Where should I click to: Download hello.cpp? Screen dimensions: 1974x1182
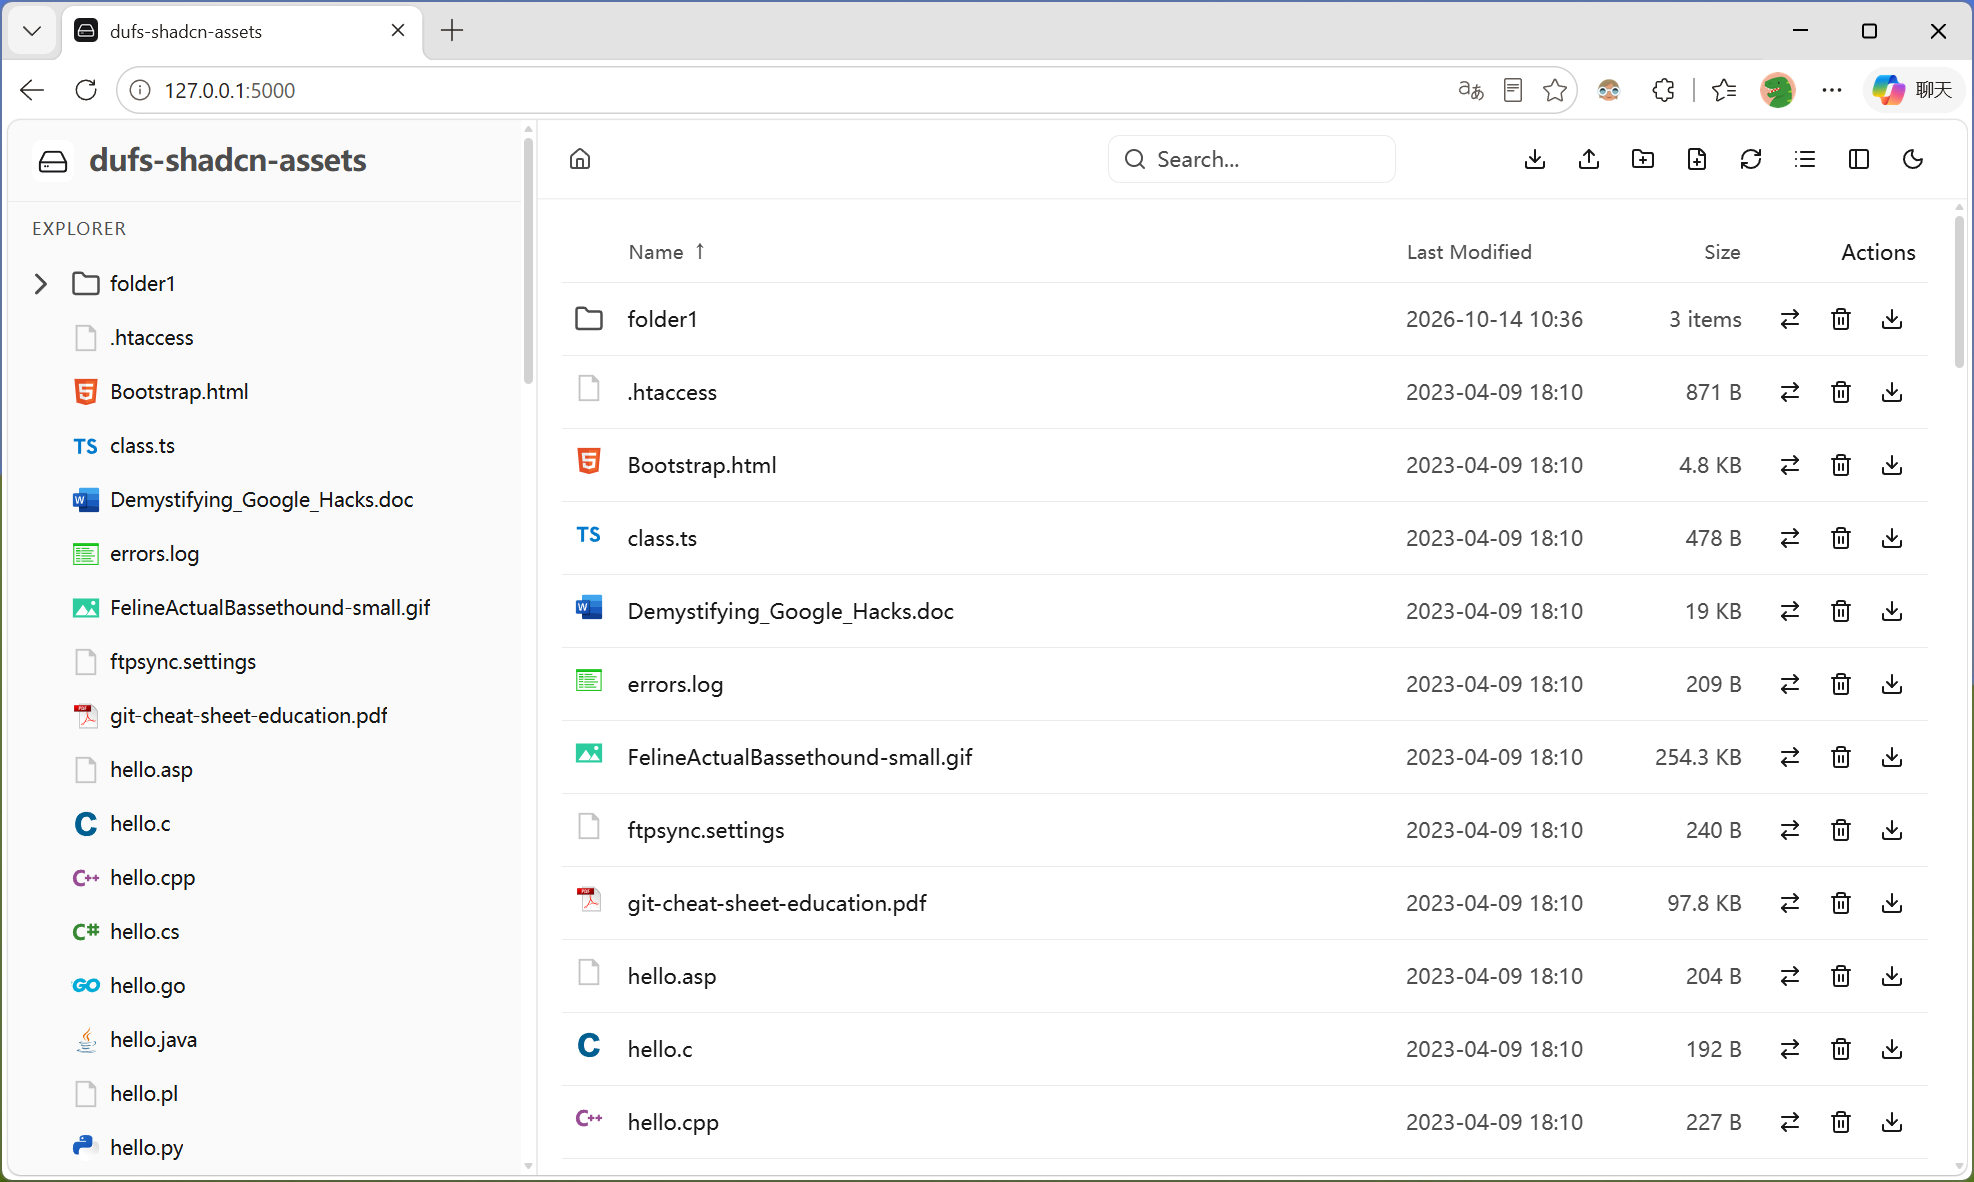[x=1892, y=1122]
